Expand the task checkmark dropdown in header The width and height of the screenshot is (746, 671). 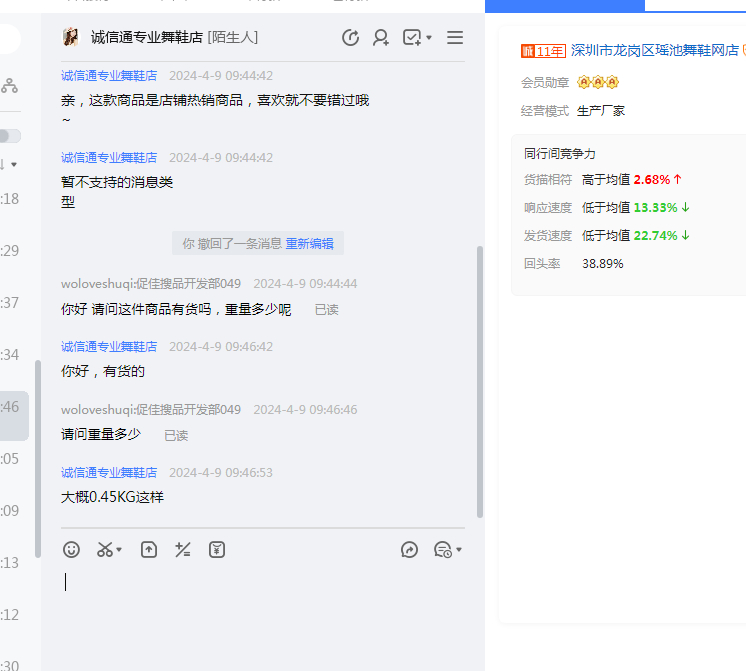pyautogui.click(x=429, y=38)
